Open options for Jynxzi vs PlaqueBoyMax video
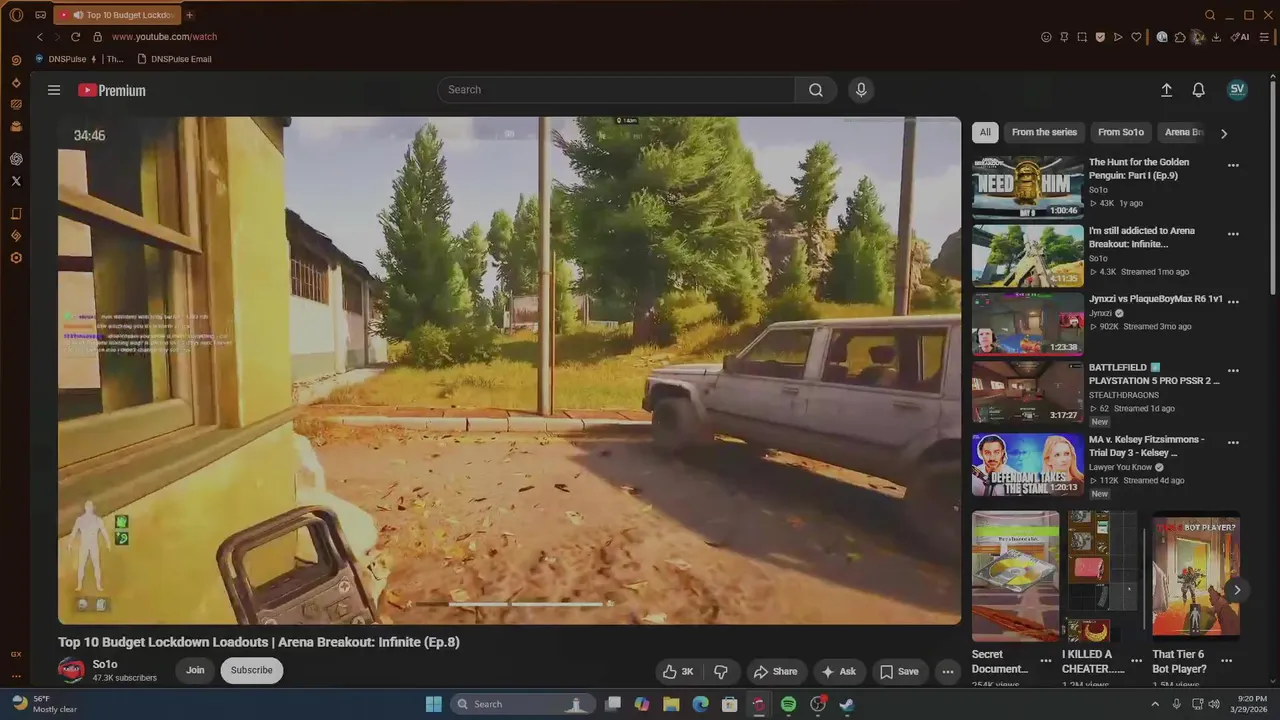The height and width of the screenshot is (720, 1280). 1233,301
